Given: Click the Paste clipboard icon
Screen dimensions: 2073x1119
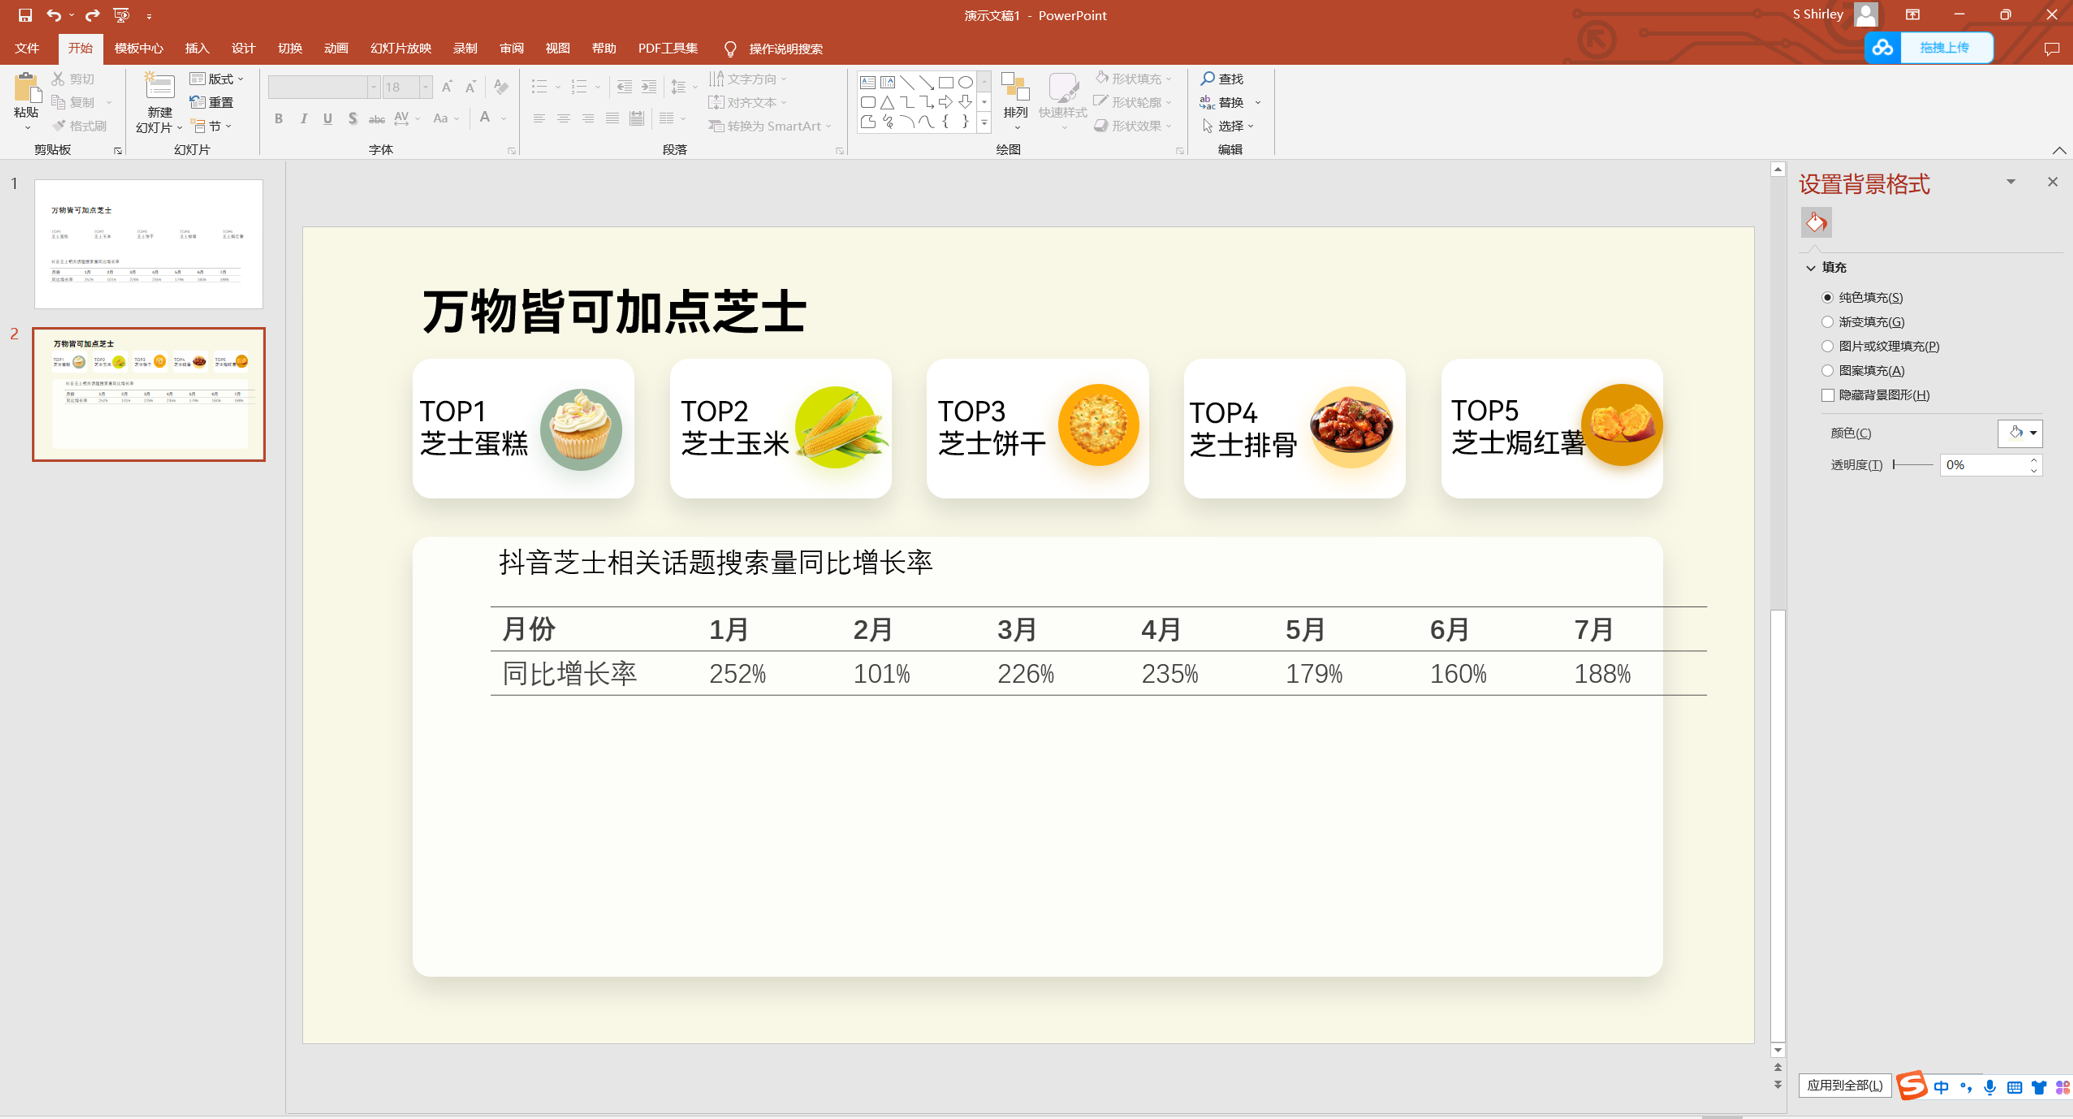Looking at the screenshot, I should (27, 90).
